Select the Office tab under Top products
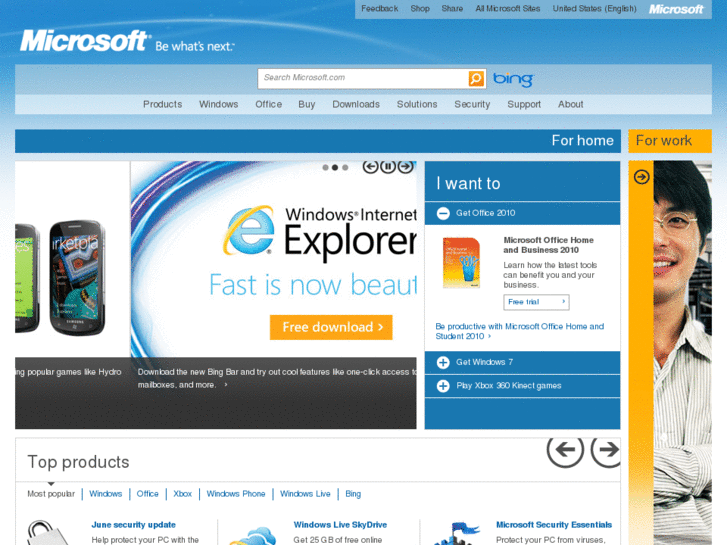This screenshot has height=545, width=727. click(x=147, y=494)
